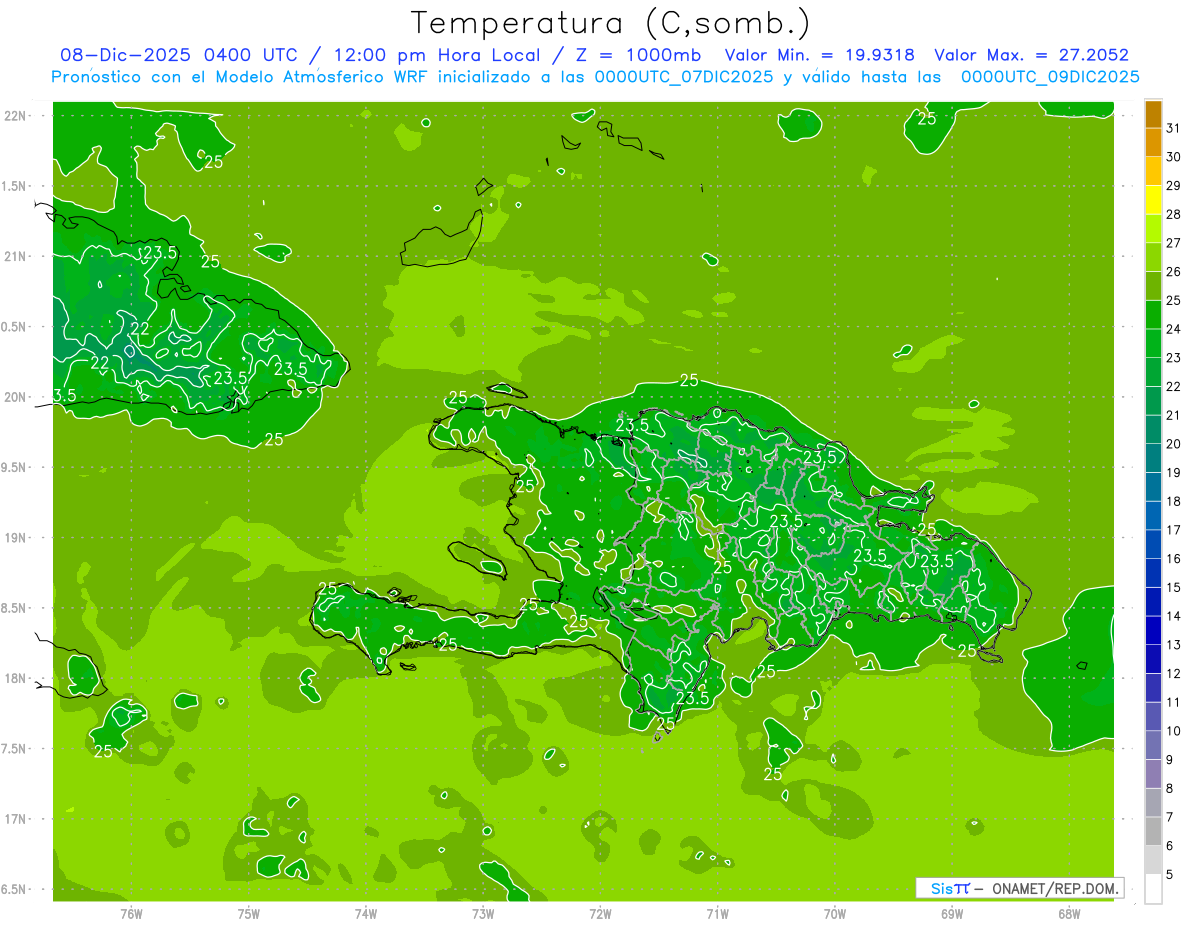Image resolution: width=1200 pixels, height=927 pixels.
Task: Click the "73W" longitude axis label
Action: (483, 914)
